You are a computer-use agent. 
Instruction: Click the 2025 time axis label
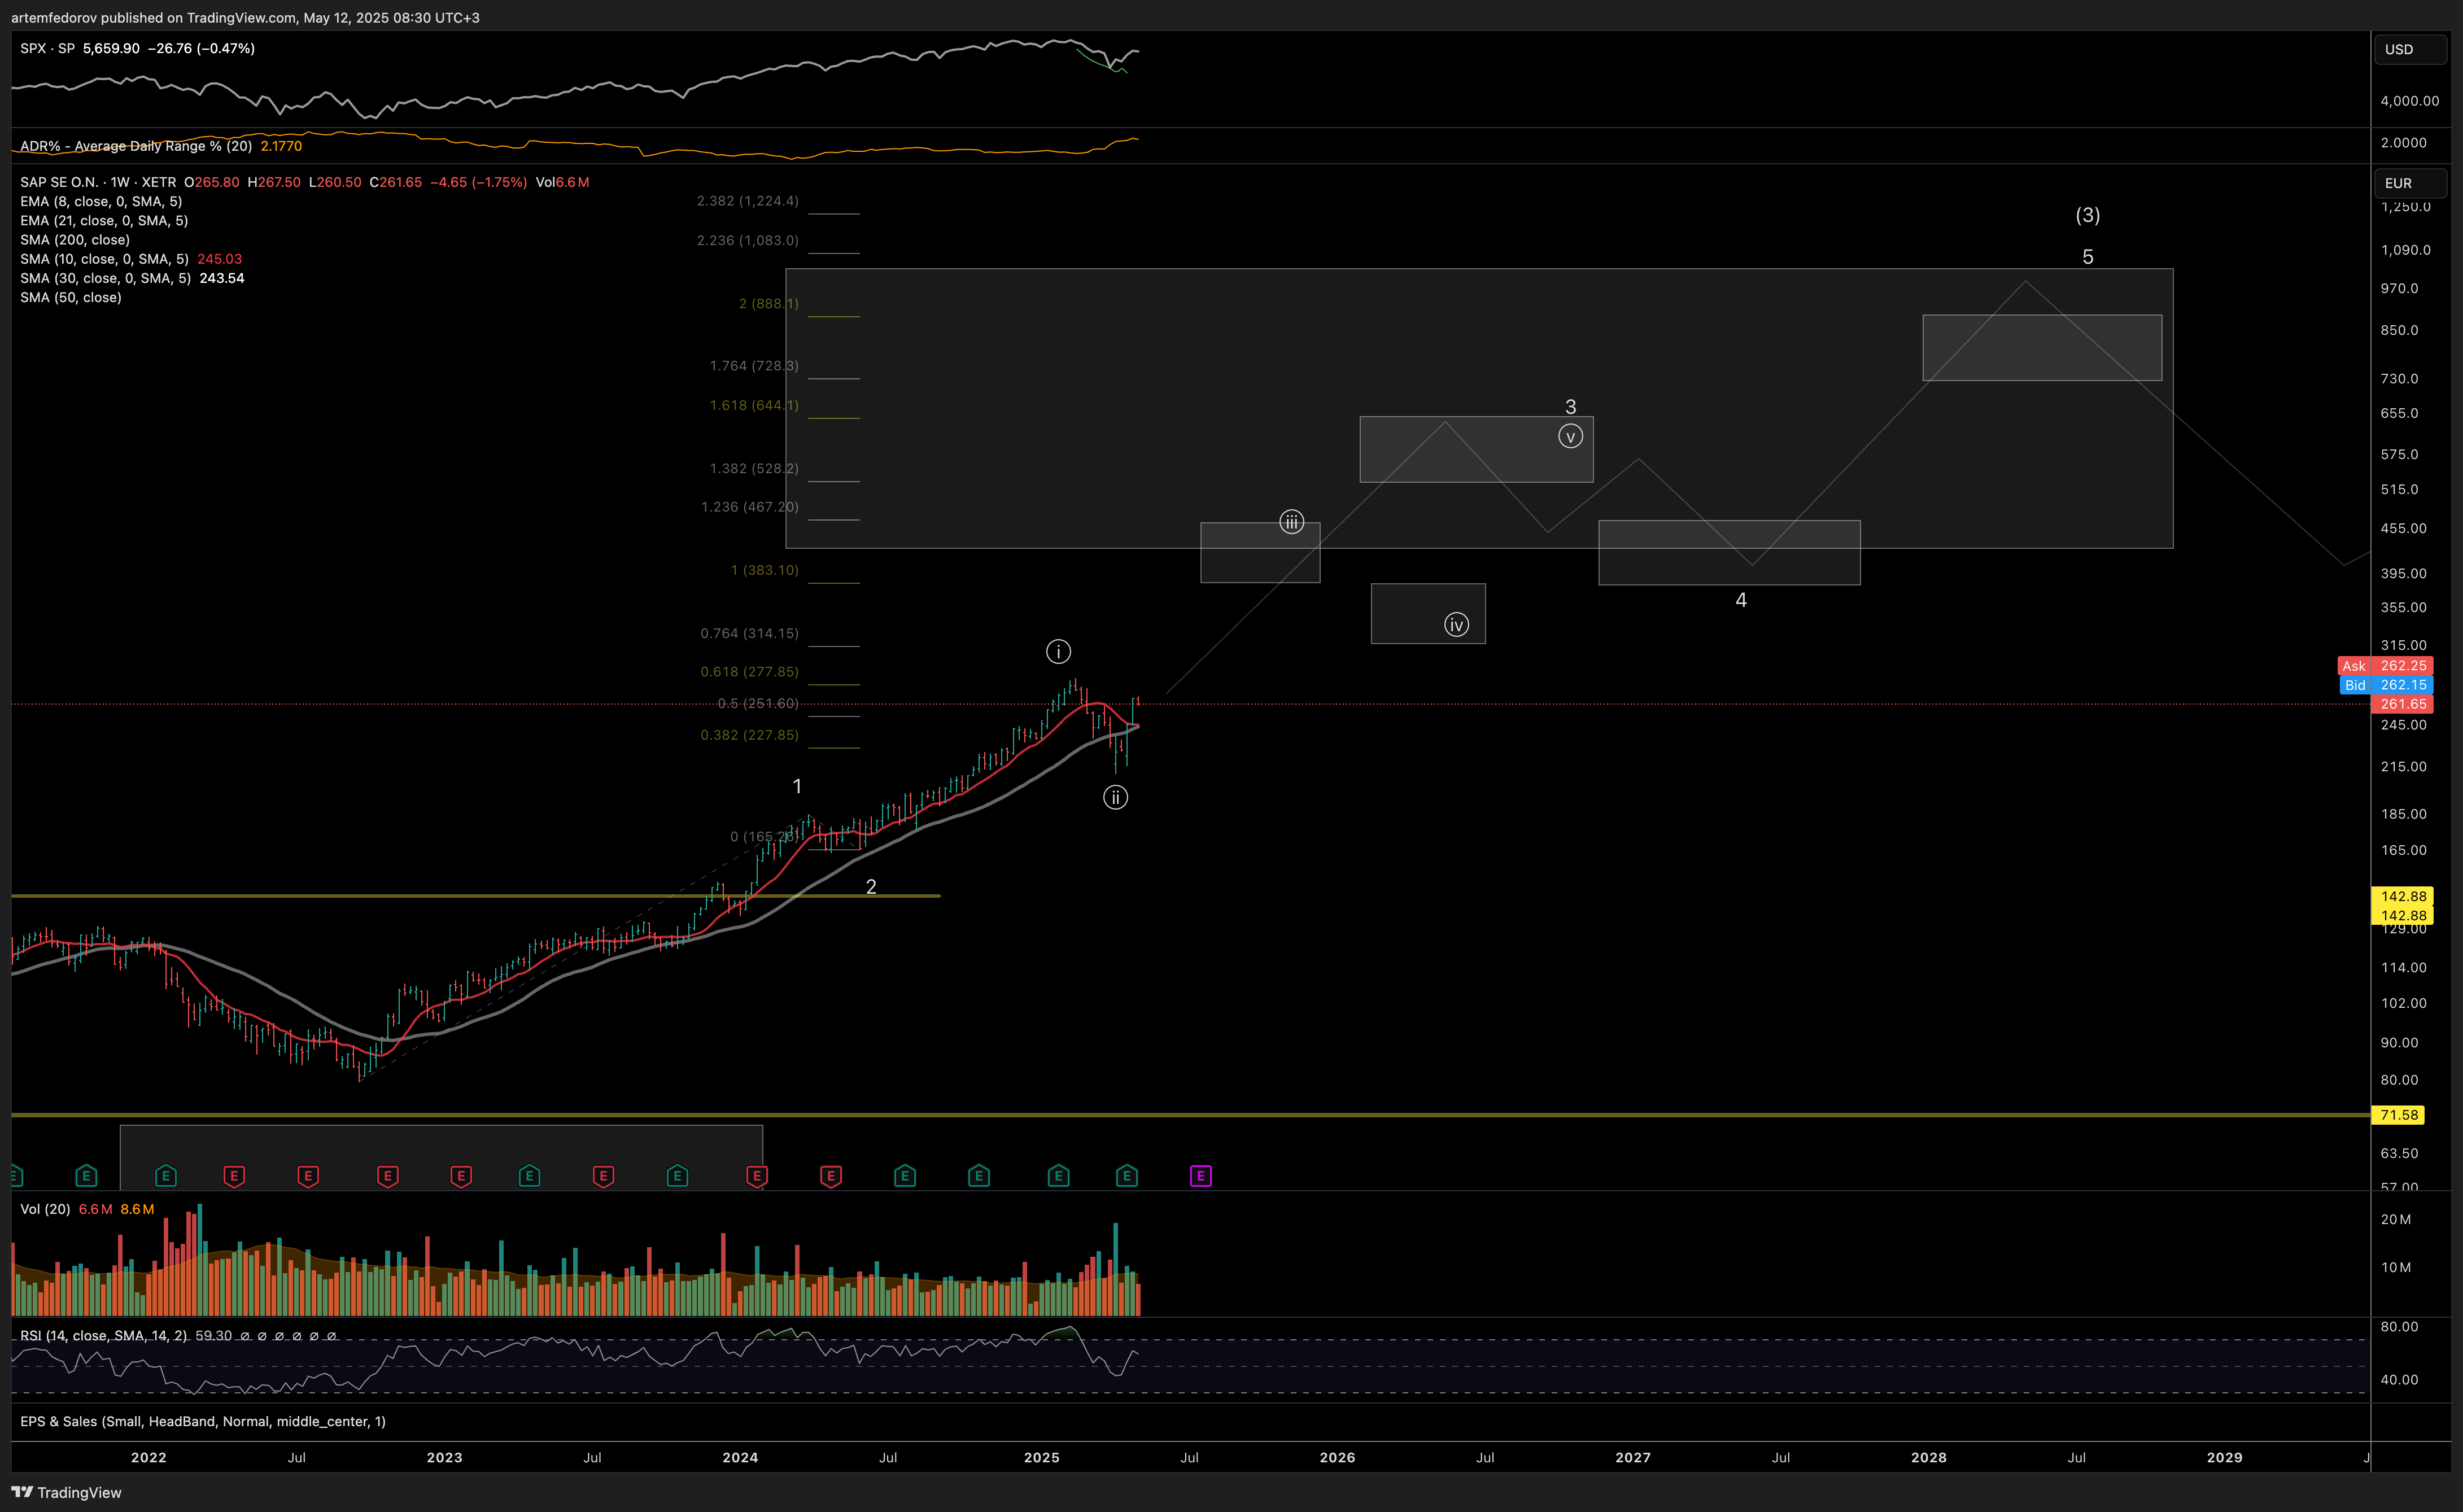click(x=1041, y=1457)
